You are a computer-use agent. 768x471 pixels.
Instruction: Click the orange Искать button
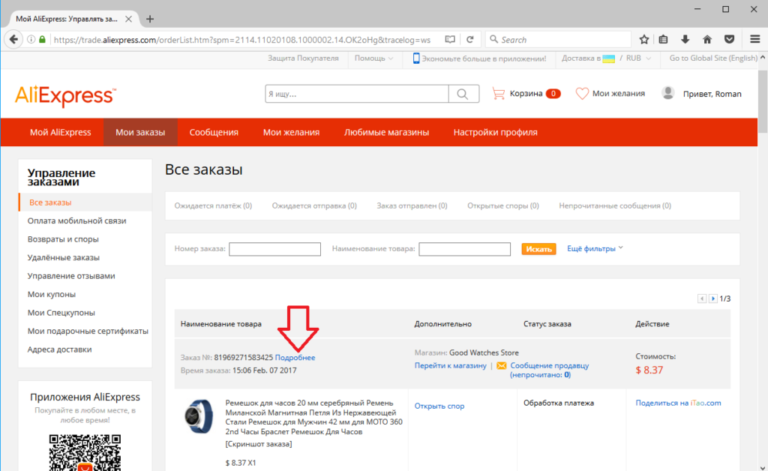539,249
